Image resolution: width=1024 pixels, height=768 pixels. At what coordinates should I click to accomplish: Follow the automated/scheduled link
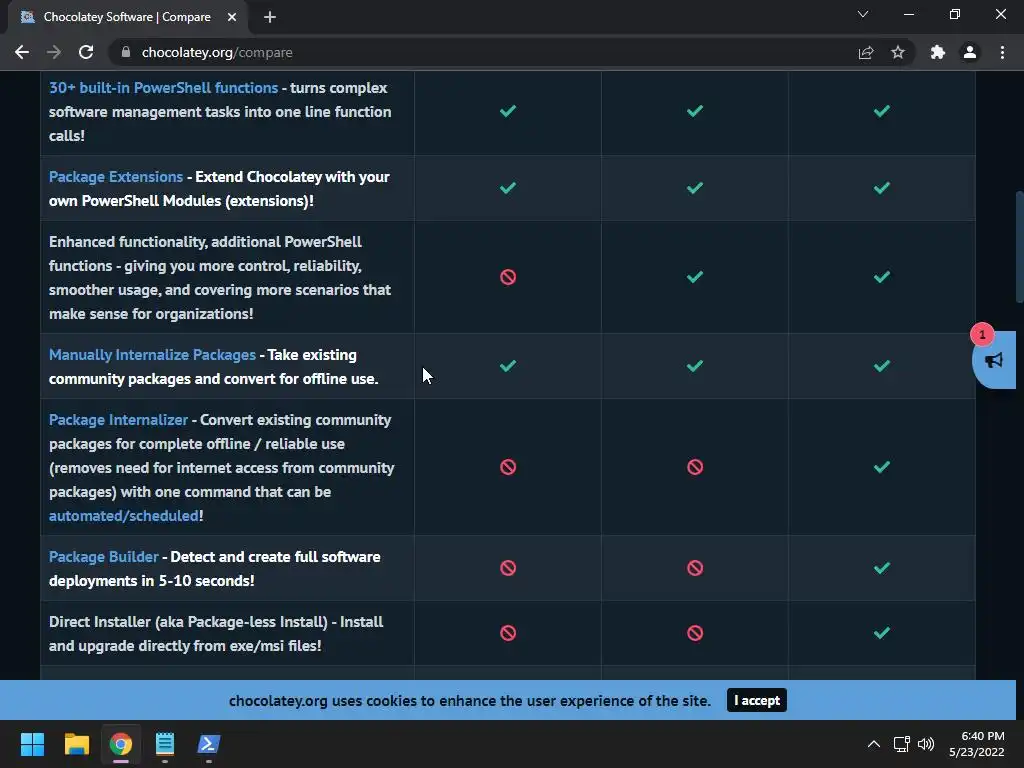(123, 516)
